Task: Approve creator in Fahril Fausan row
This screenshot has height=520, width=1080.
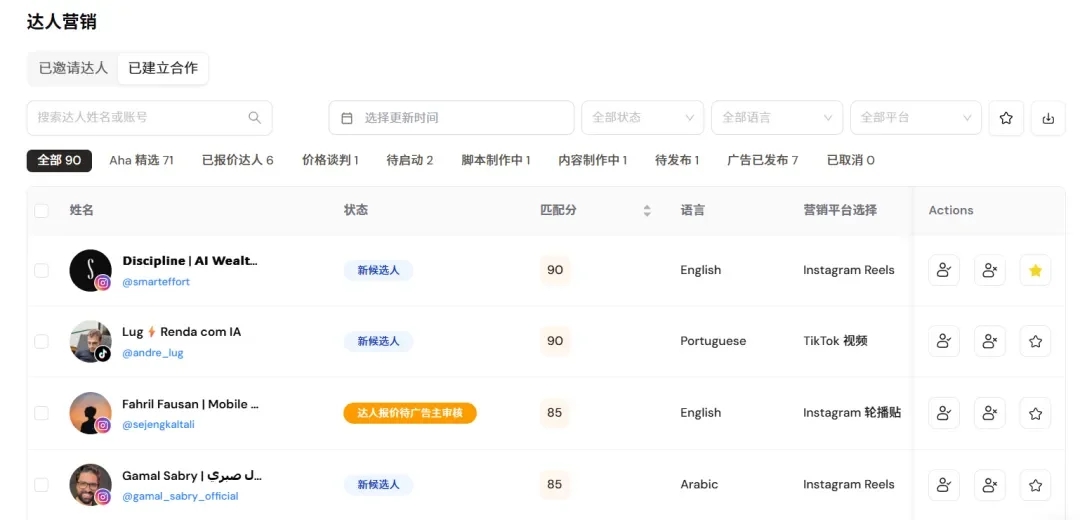Action: click(x=944, y=413)
